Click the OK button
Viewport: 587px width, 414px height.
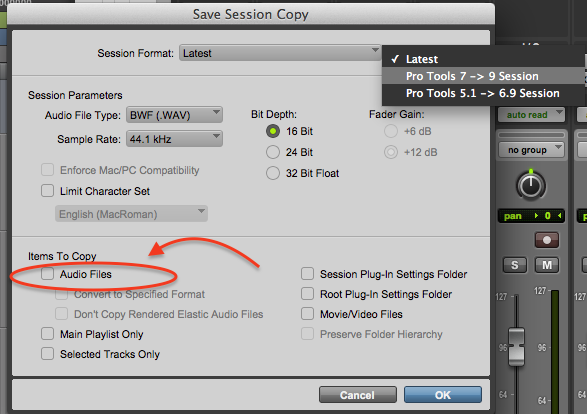tap(442, 395)
